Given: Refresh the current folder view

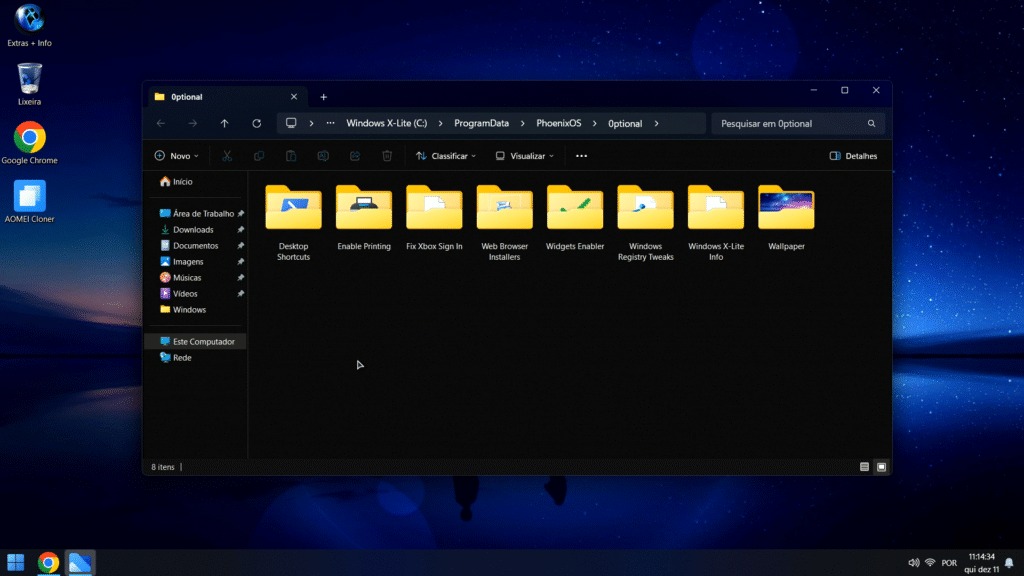Looking at the screenshot, I should point(257,124).
